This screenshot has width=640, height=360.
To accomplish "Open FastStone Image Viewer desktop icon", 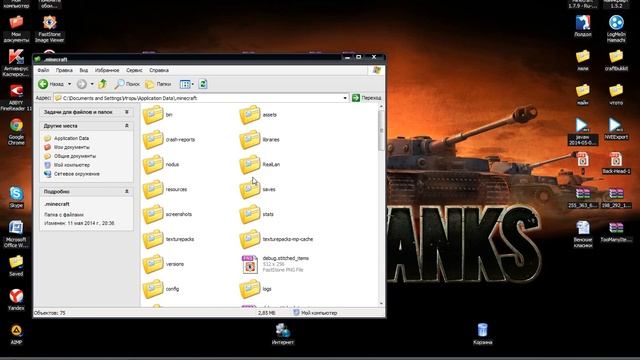I will click(x=49, y=29).
